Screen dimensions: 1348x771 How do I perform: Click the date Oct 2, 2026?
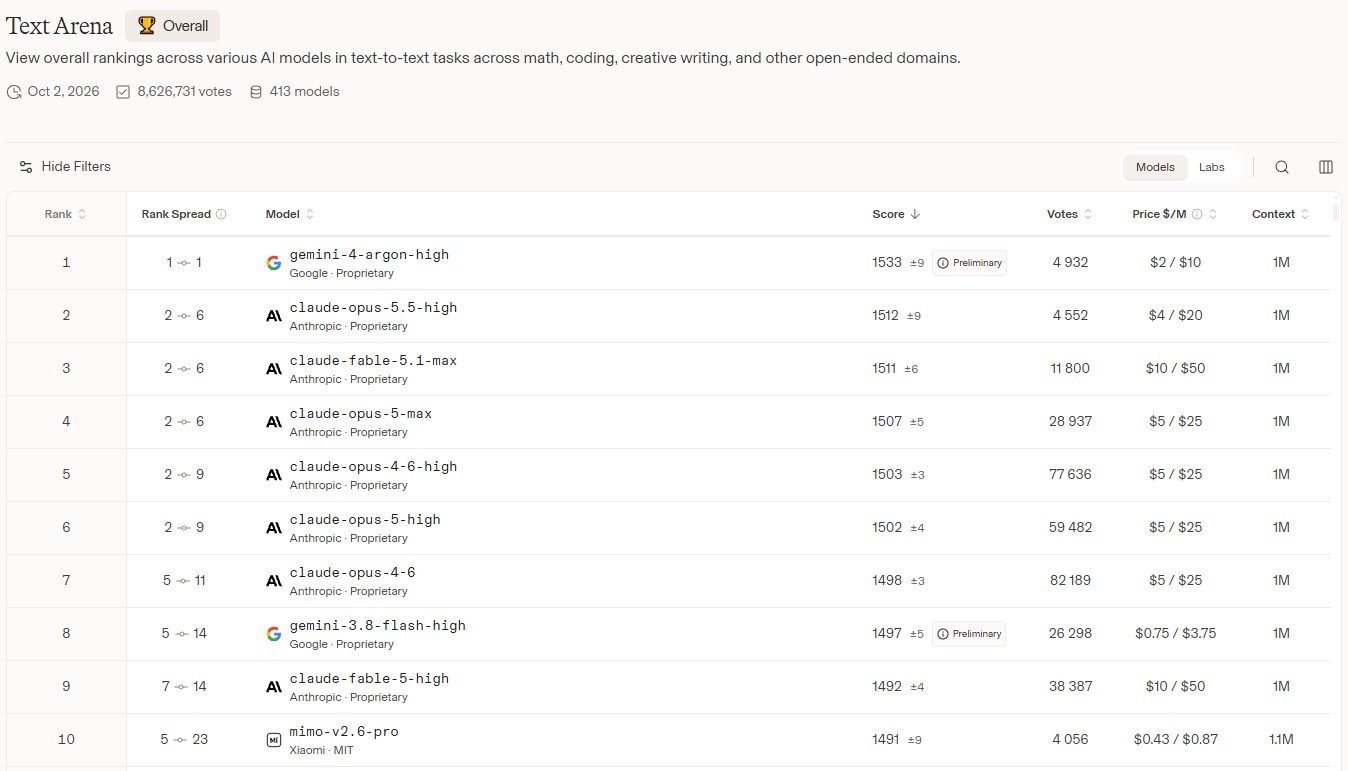point(63,92)
